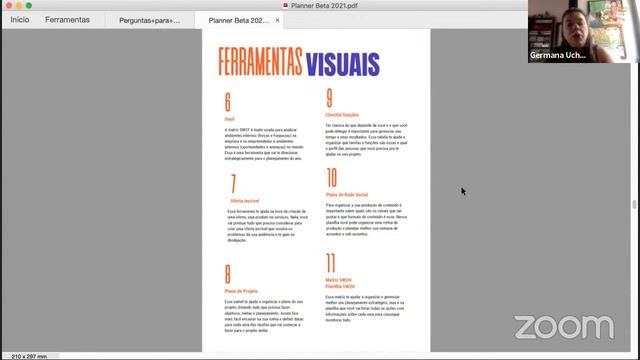Click the Planner Beta 2021.pdf window title
Viewport: 640px width, 360px height.
[x=324, y=6]
